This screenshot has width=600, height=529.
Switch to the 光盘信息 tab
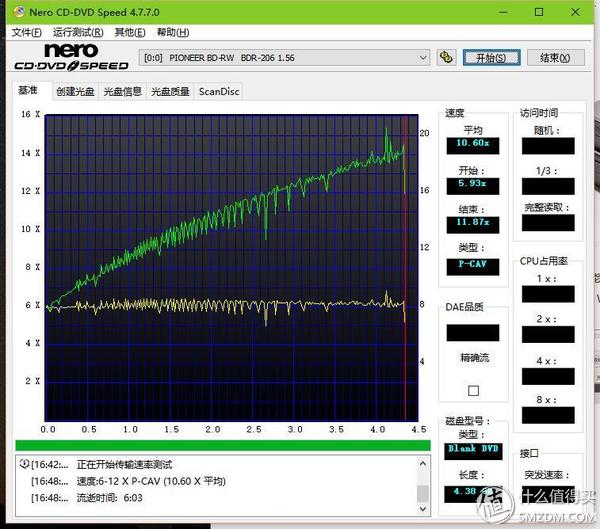tap(123, 91)
